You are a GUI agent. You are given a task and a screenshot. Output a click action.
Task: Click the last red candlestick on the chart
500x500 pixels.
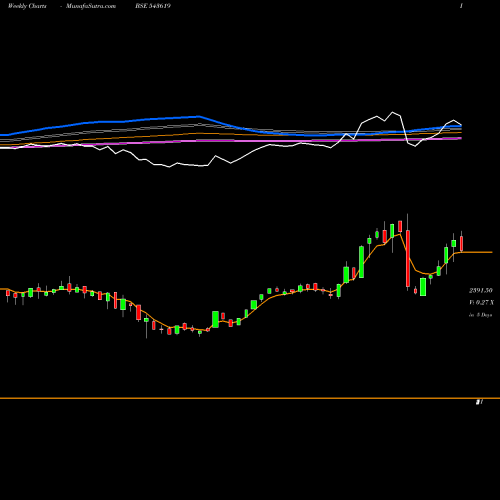462,244
